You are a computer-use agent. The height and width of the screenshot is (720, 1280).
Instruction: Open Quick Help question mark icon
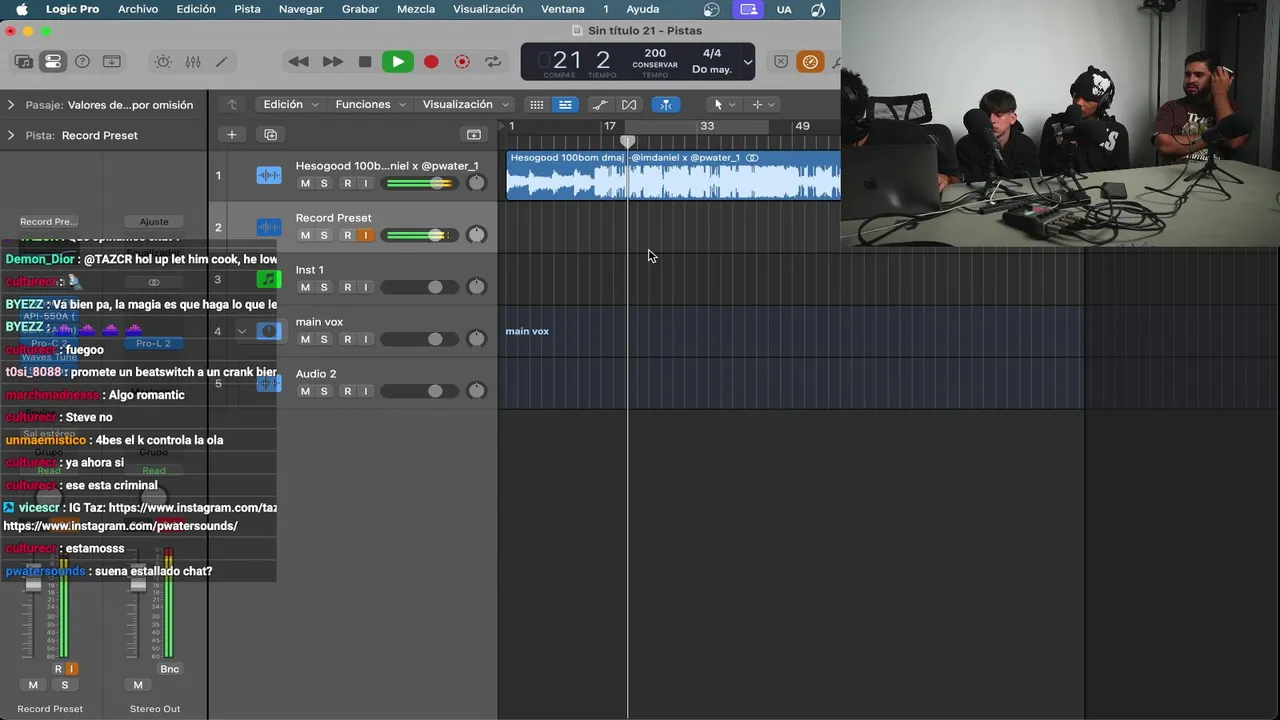coord(83,62)
